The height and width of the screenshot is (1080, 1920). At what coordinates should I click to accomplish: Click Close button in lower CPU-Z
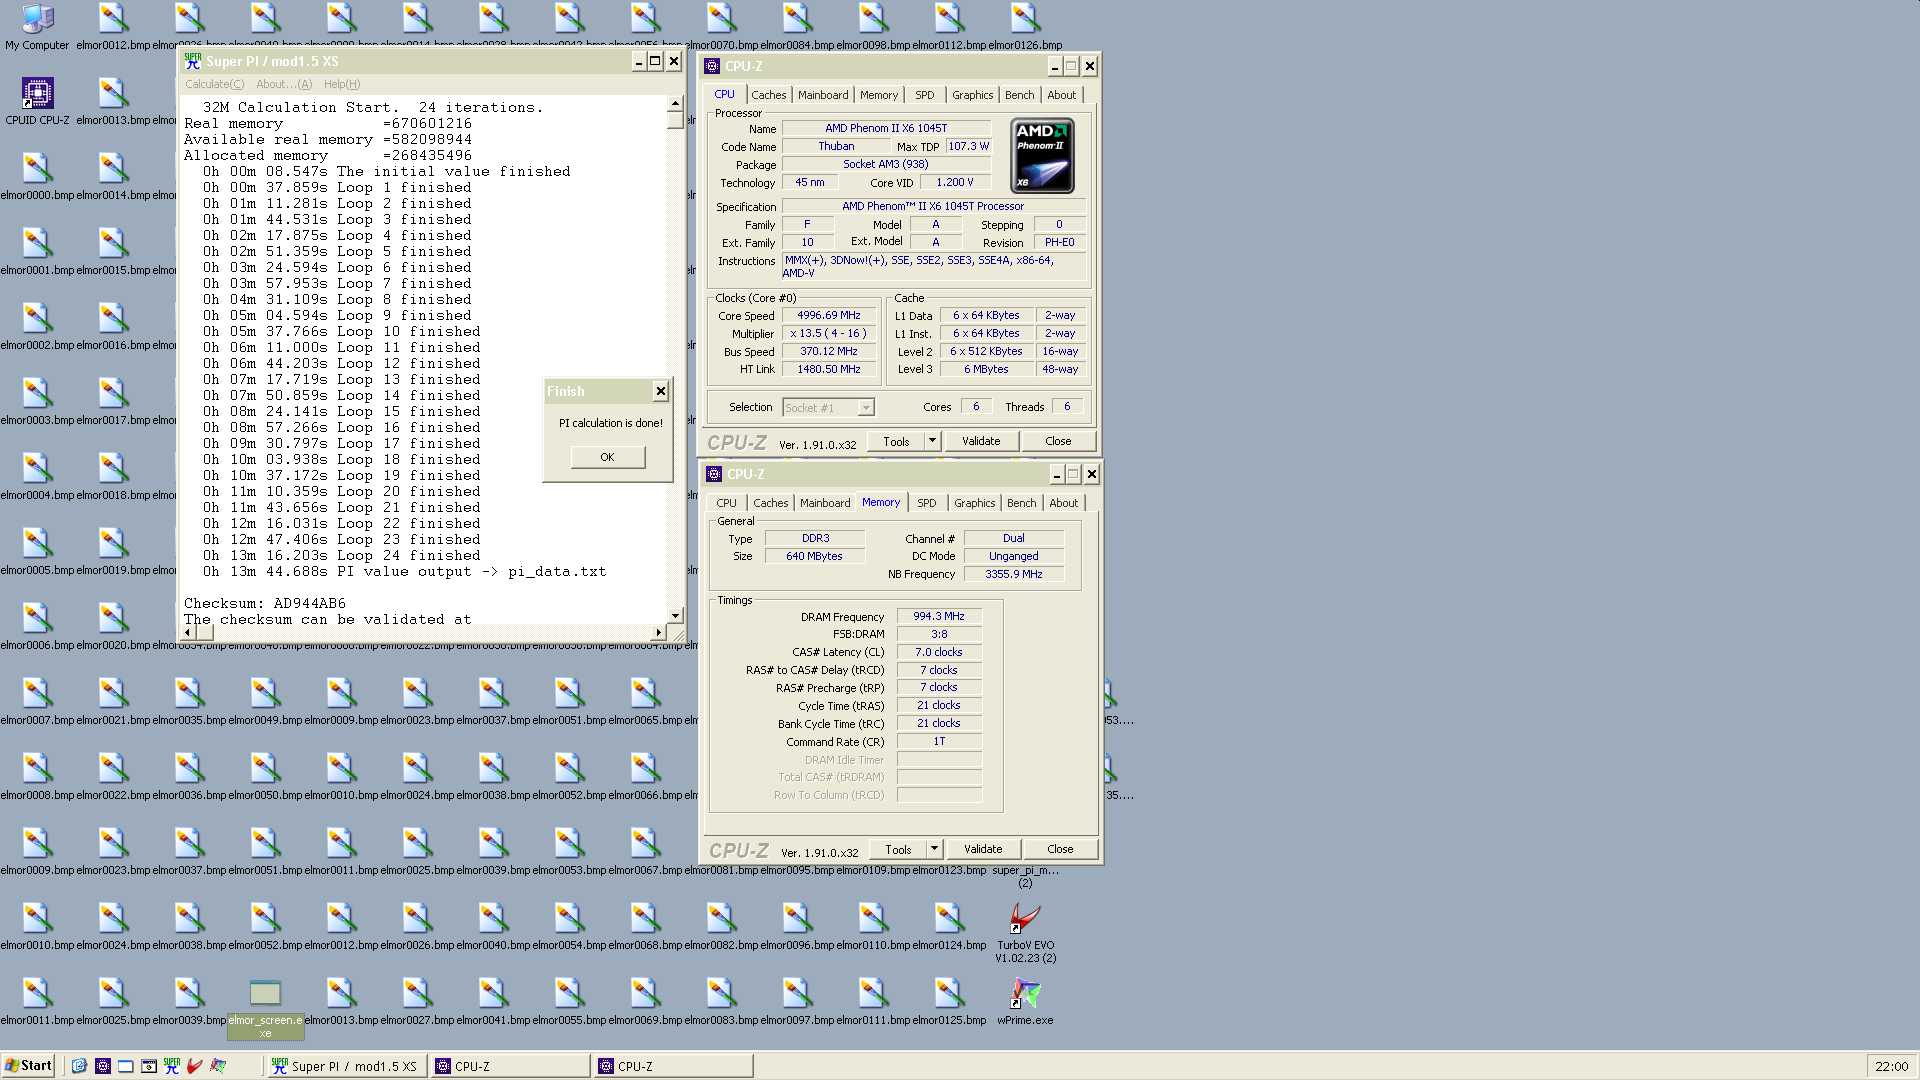[x=1060, y=849]
